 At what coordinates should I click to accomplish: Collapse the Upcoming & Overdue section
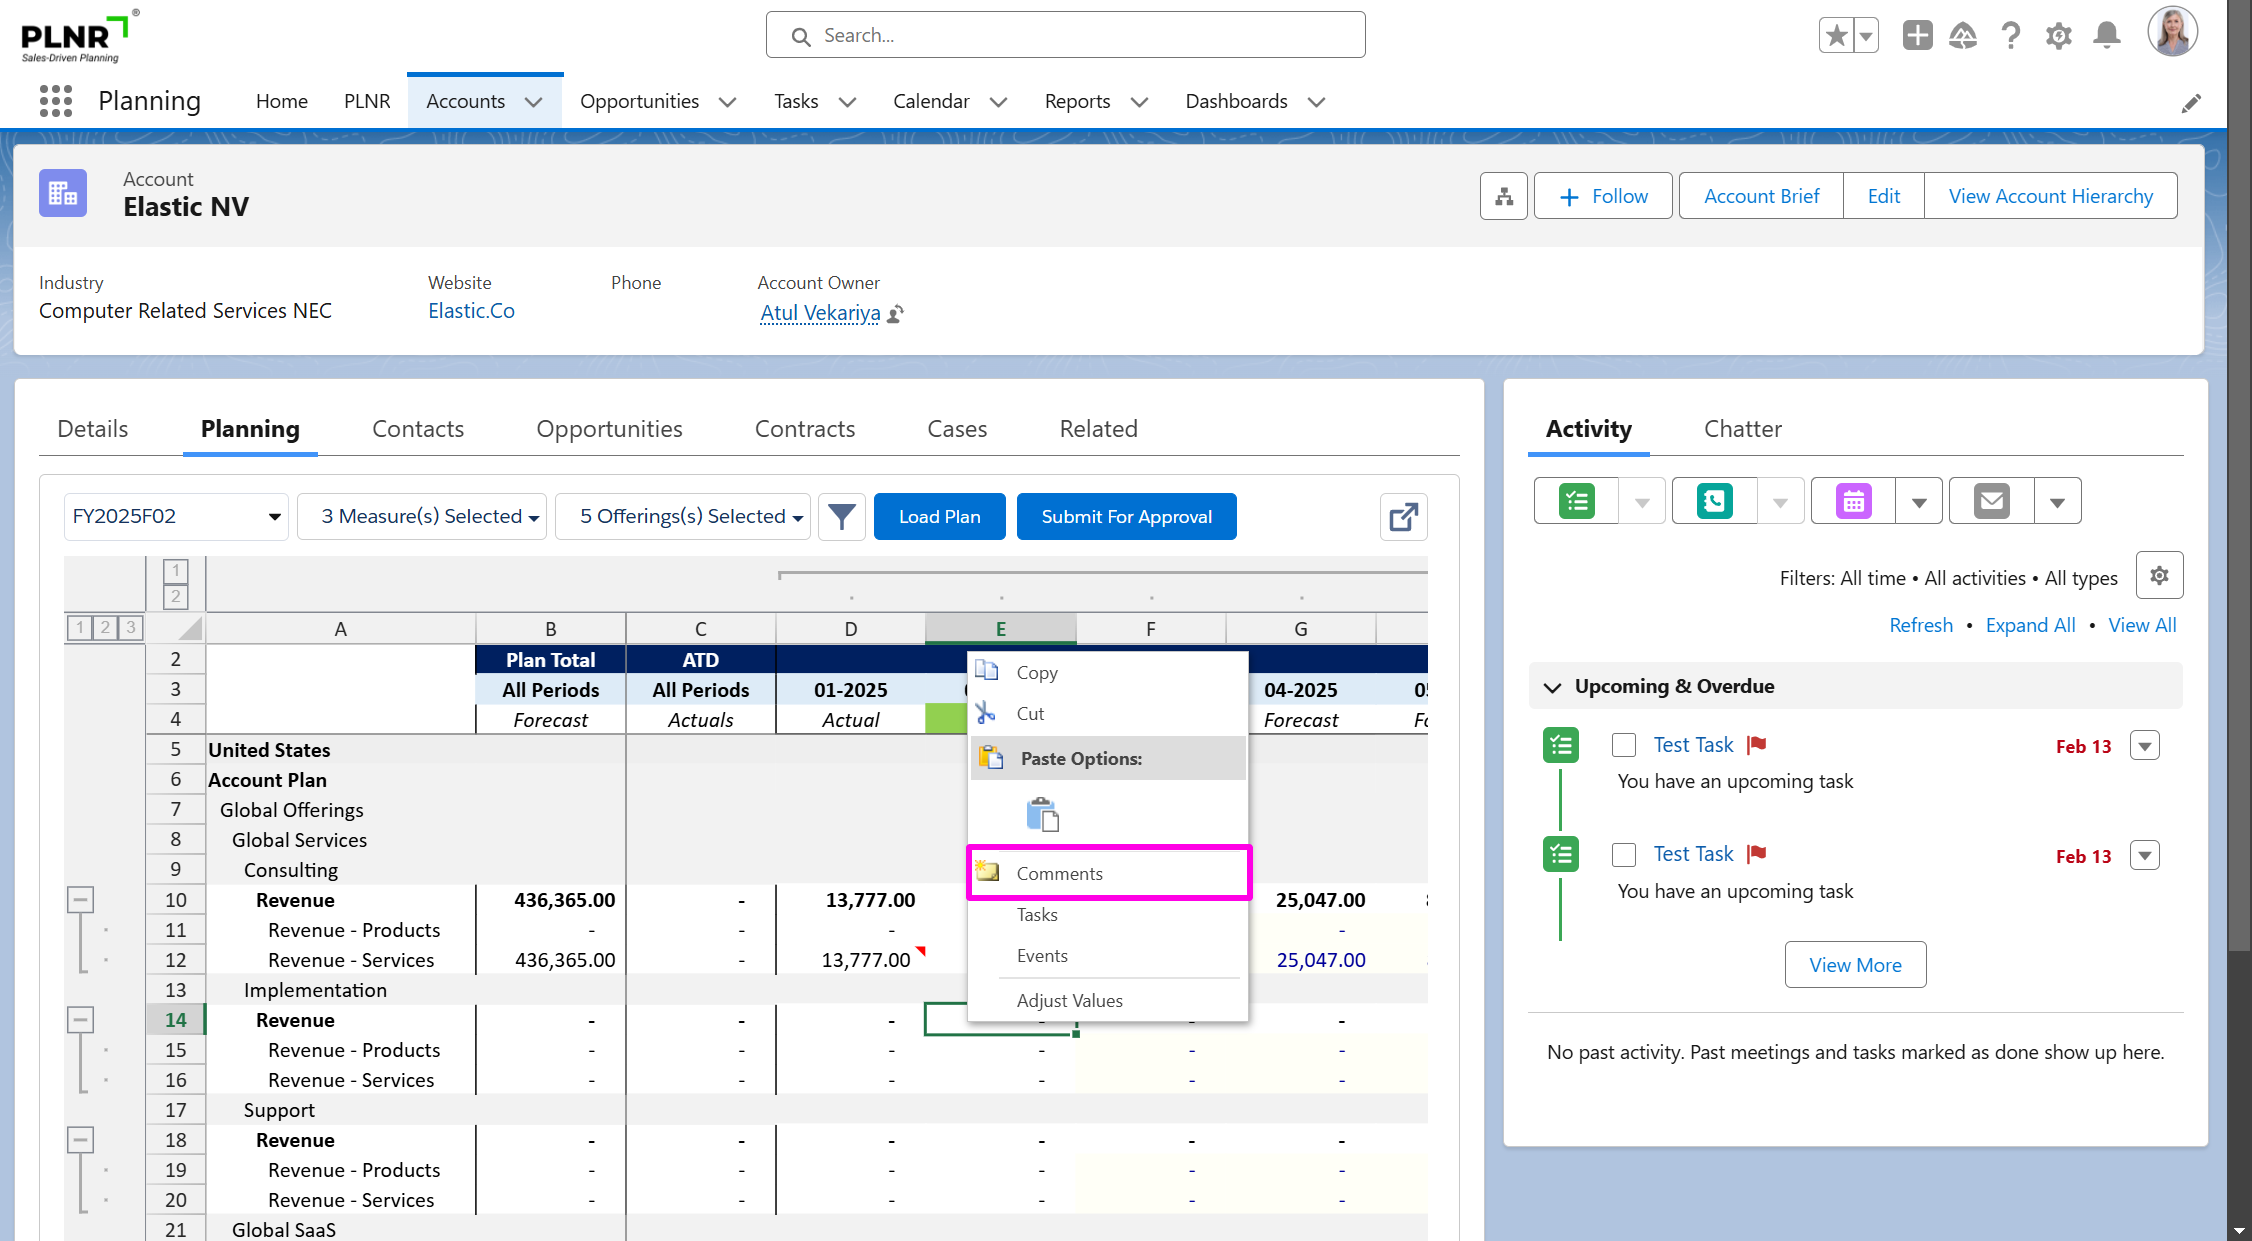pyautogui.click(x=1552, y=687)
